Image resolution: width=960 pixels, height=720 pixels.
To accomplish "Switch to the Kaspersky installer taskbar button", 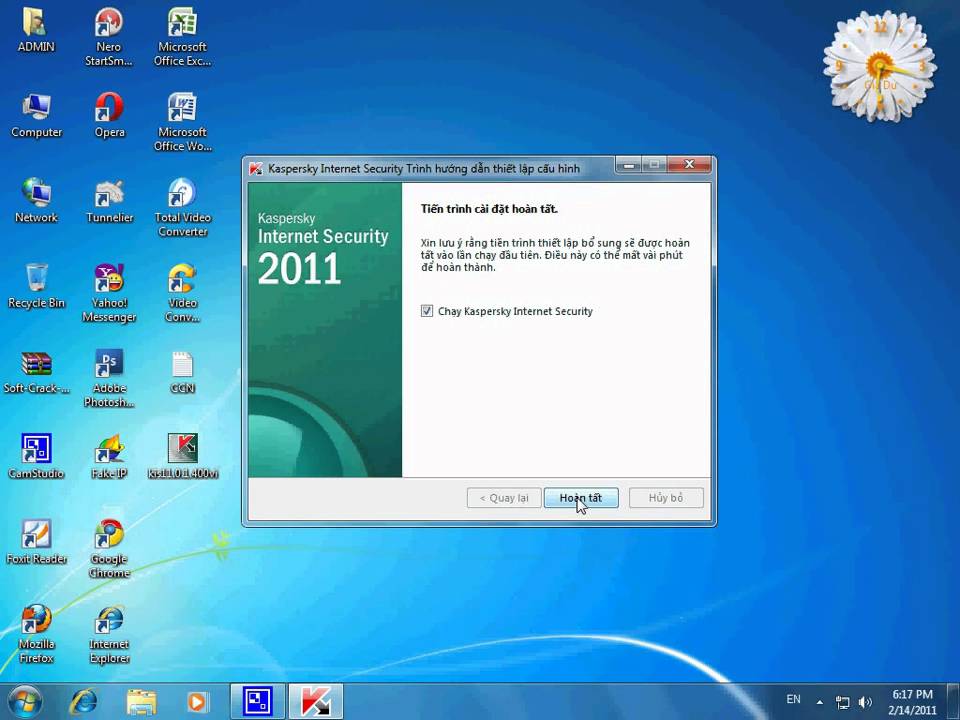I will (x=315, y=702).
